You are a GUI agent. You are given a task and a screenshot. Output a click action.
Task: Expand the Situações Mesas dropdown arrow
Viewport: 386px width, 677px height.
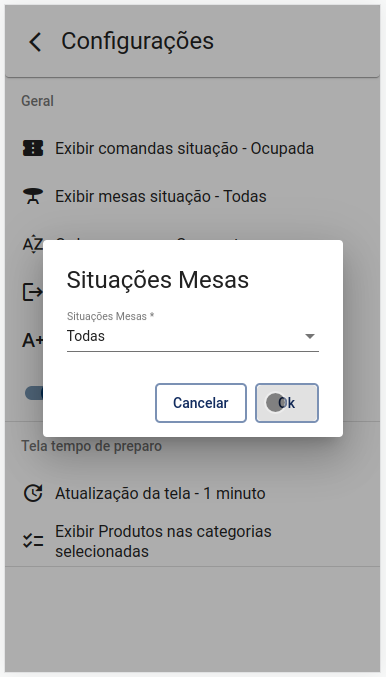coord(310,336)
